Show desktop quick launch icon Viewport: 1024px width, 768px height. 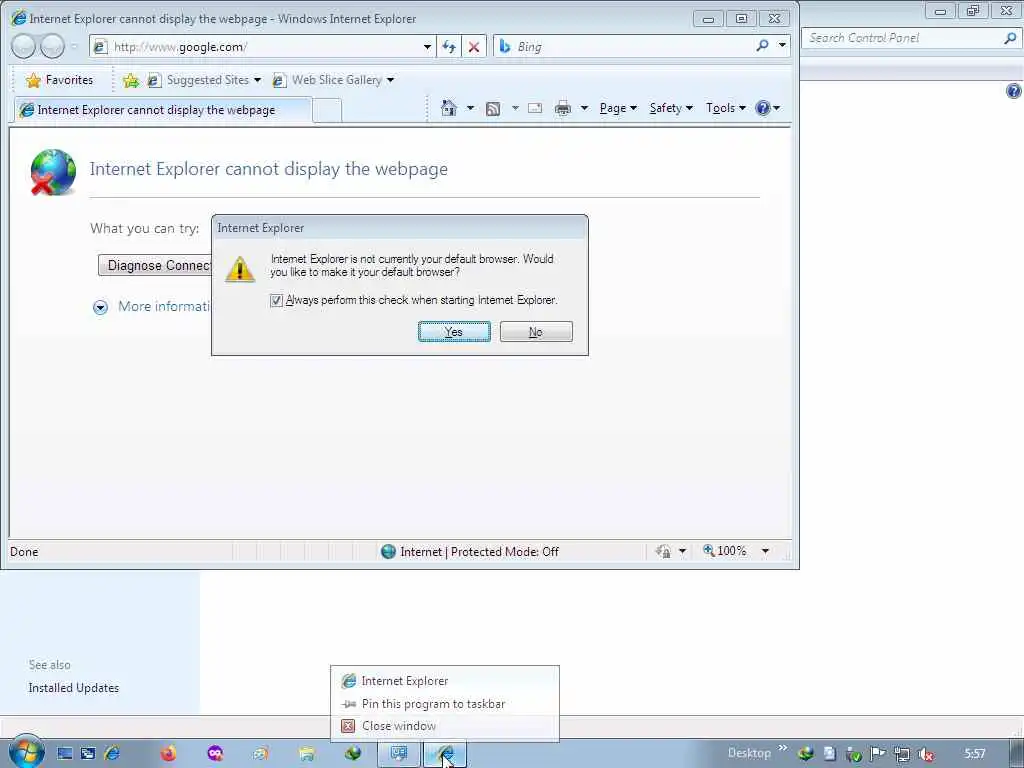[x=65, y=754]
